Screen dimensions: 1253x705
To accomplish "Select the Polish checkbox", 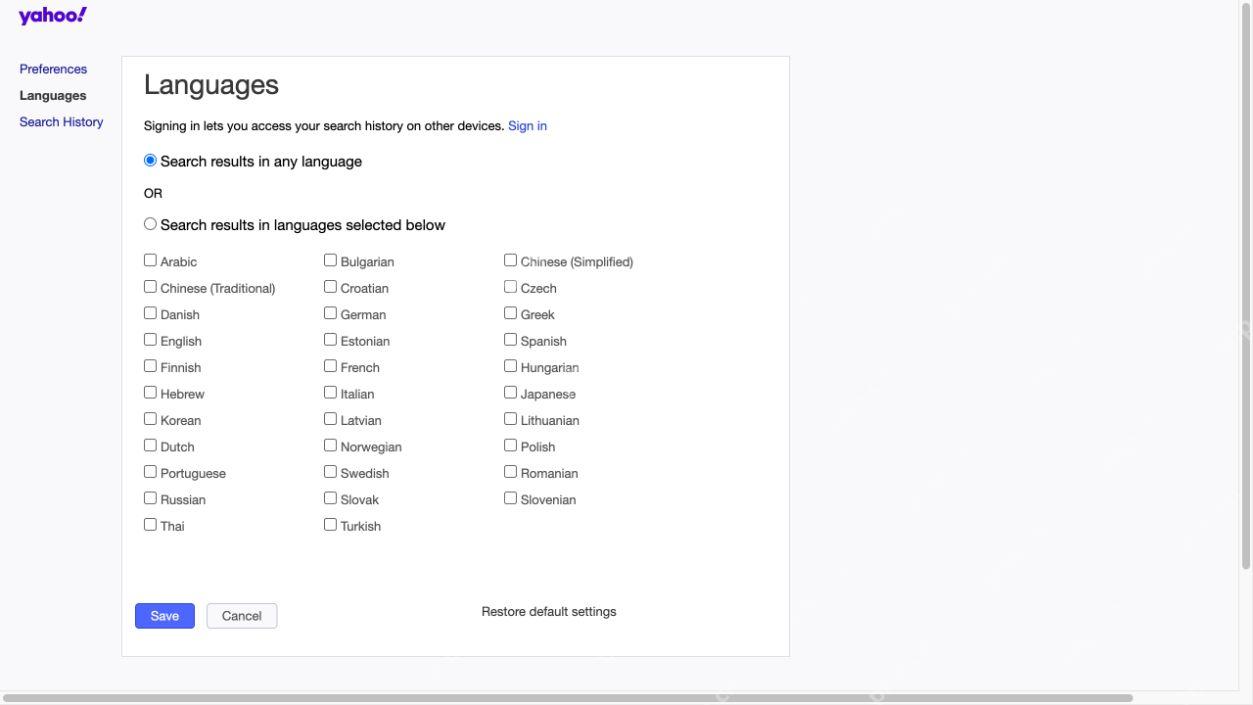I will (x=511, y=445).
